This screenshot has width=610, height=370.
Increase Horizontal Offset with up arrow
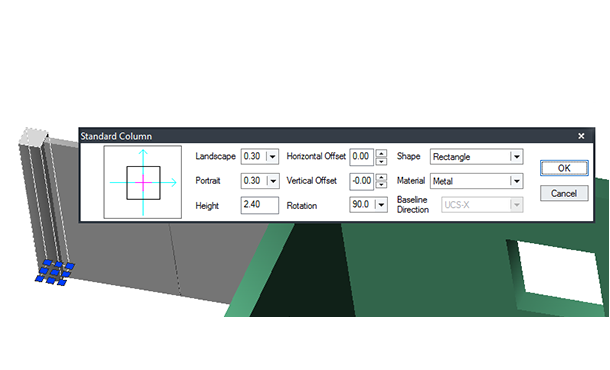point(382,153)
